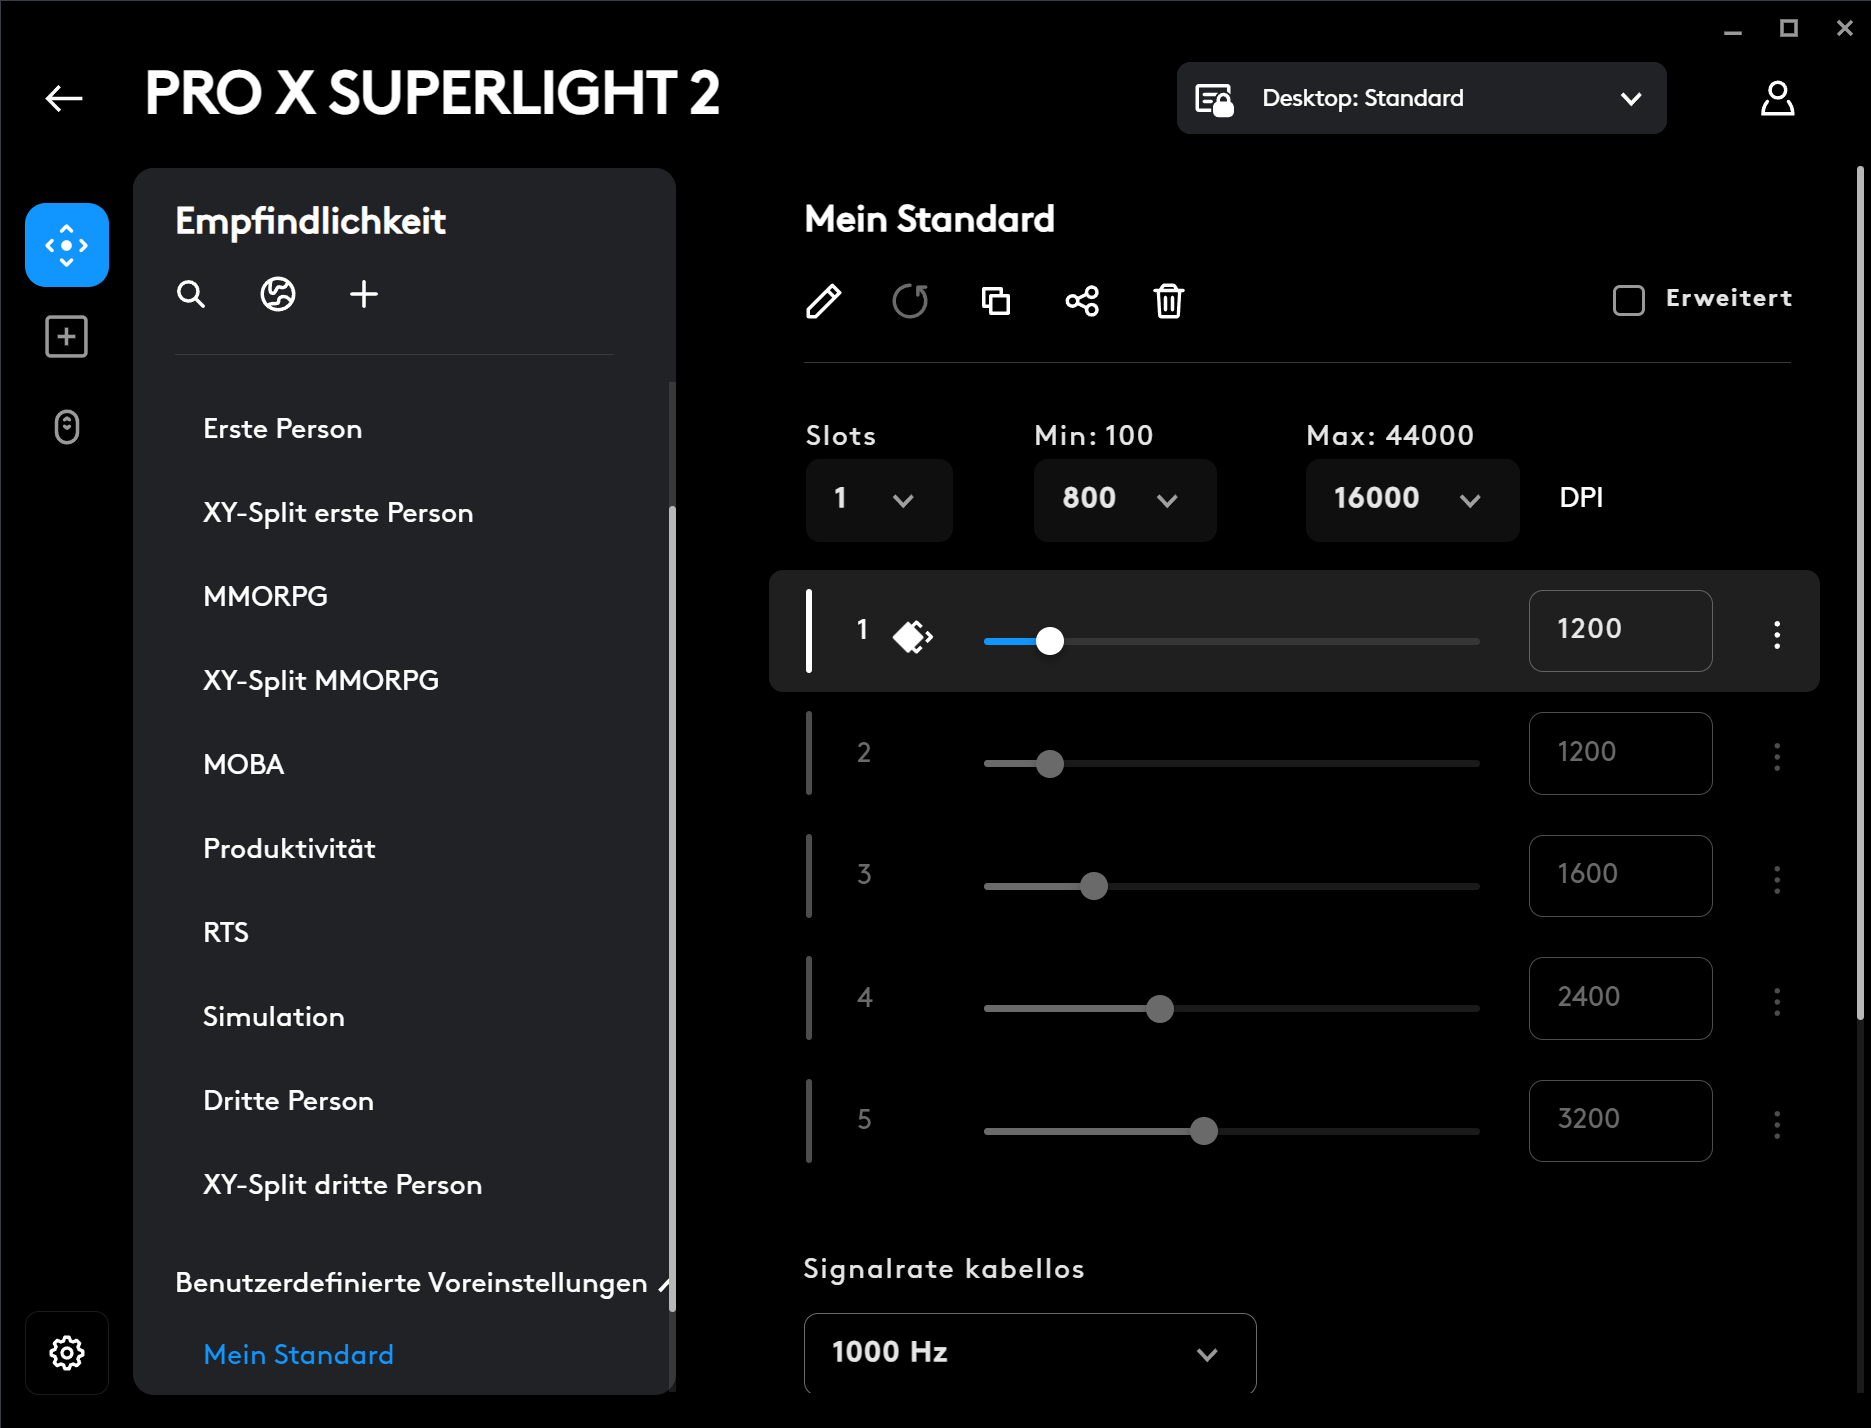This screenshot has width=1871, height=1428.
Task: Click the preset list scrollbar
Action: tap(672, 908)
